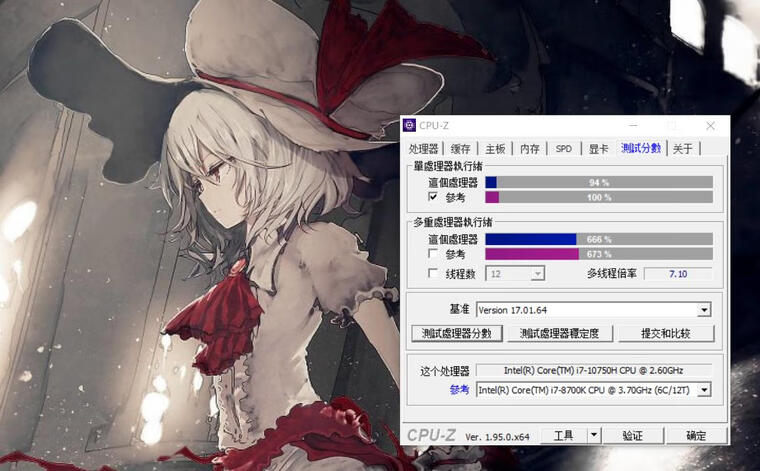Click the 多重處理器執行緒 group label

coord(453,222)
